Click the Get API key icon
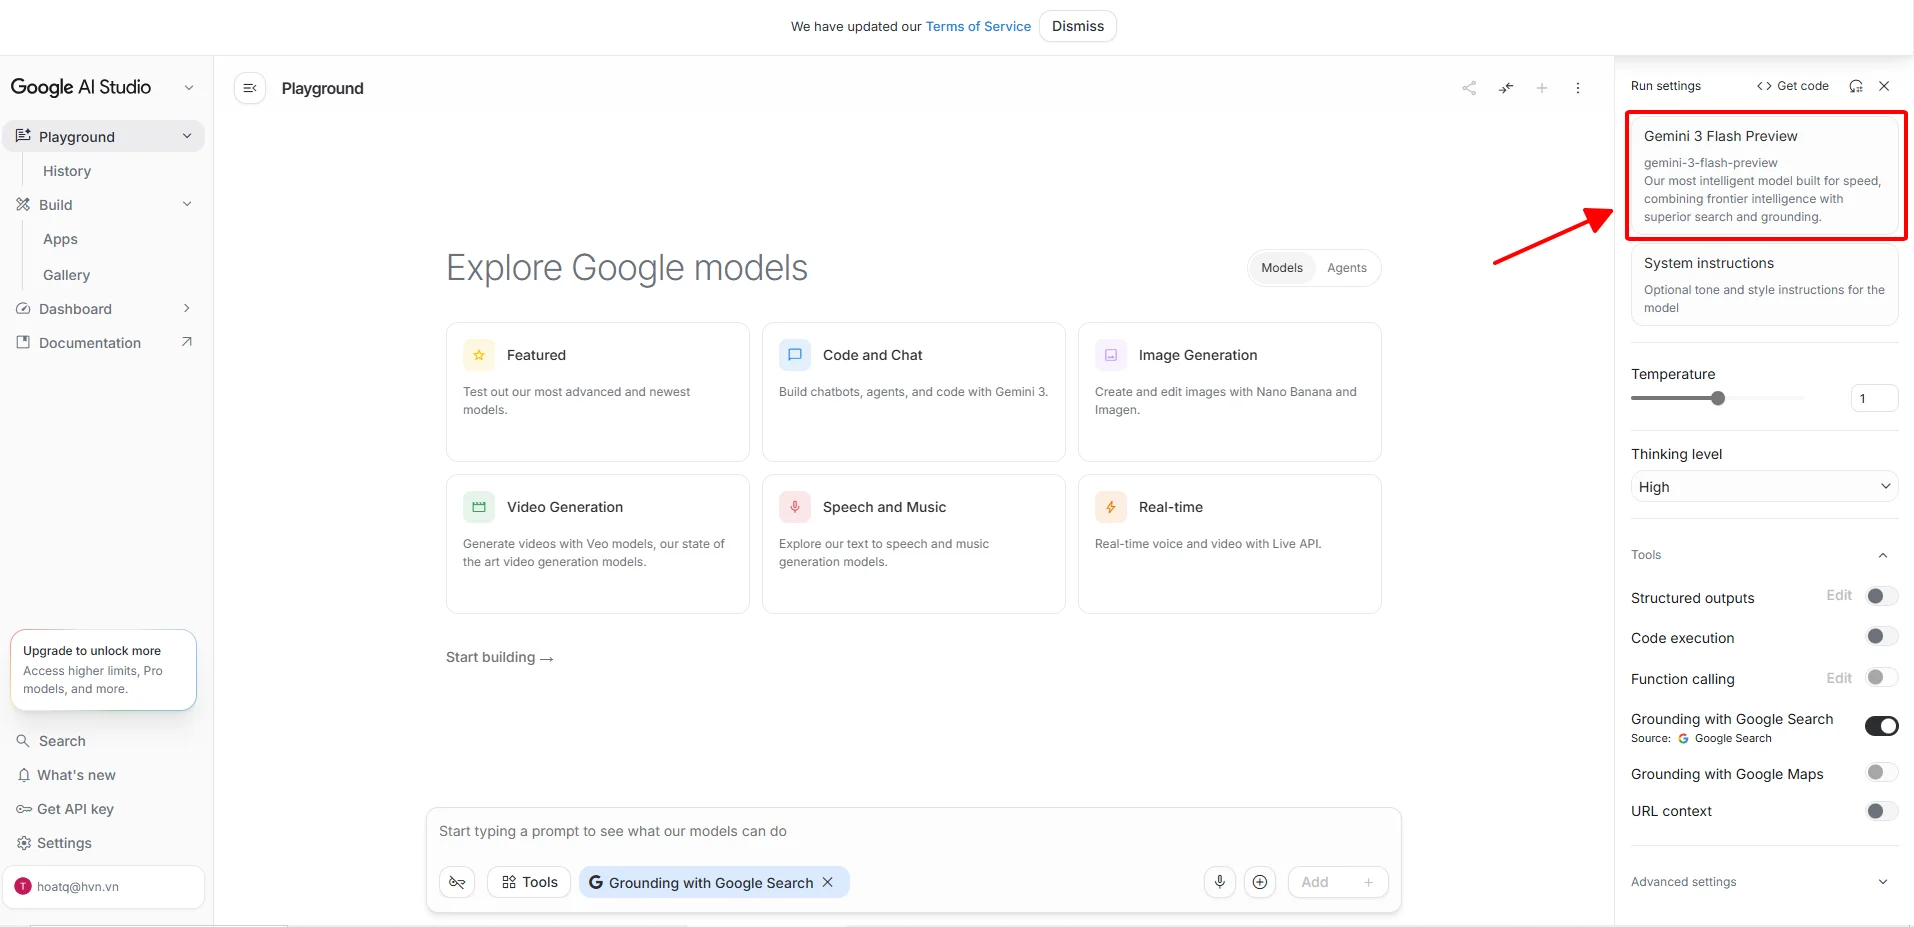1914x927 pixels. (x=24, y=809)
